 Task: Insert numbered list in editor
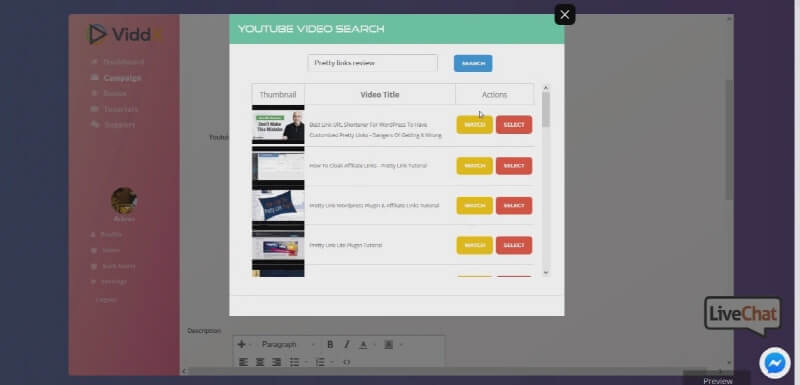320,362
